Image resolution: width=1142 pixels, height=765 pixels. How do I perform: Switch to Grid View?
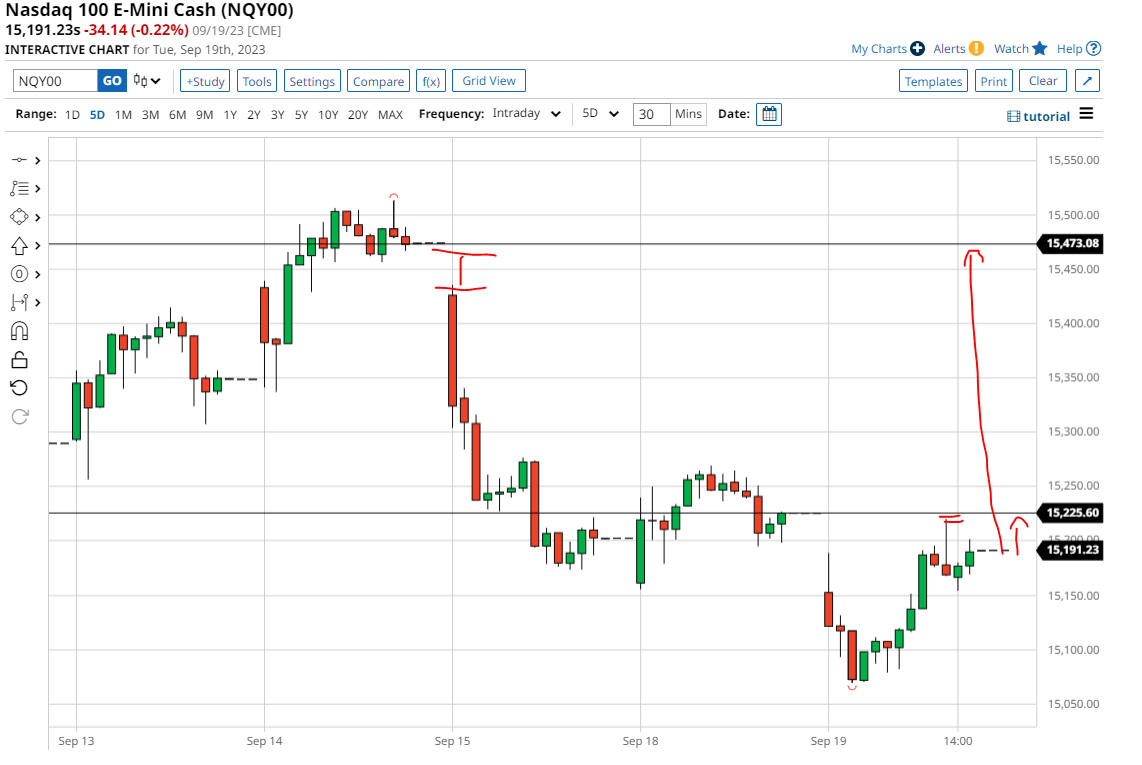coord(489,81)
